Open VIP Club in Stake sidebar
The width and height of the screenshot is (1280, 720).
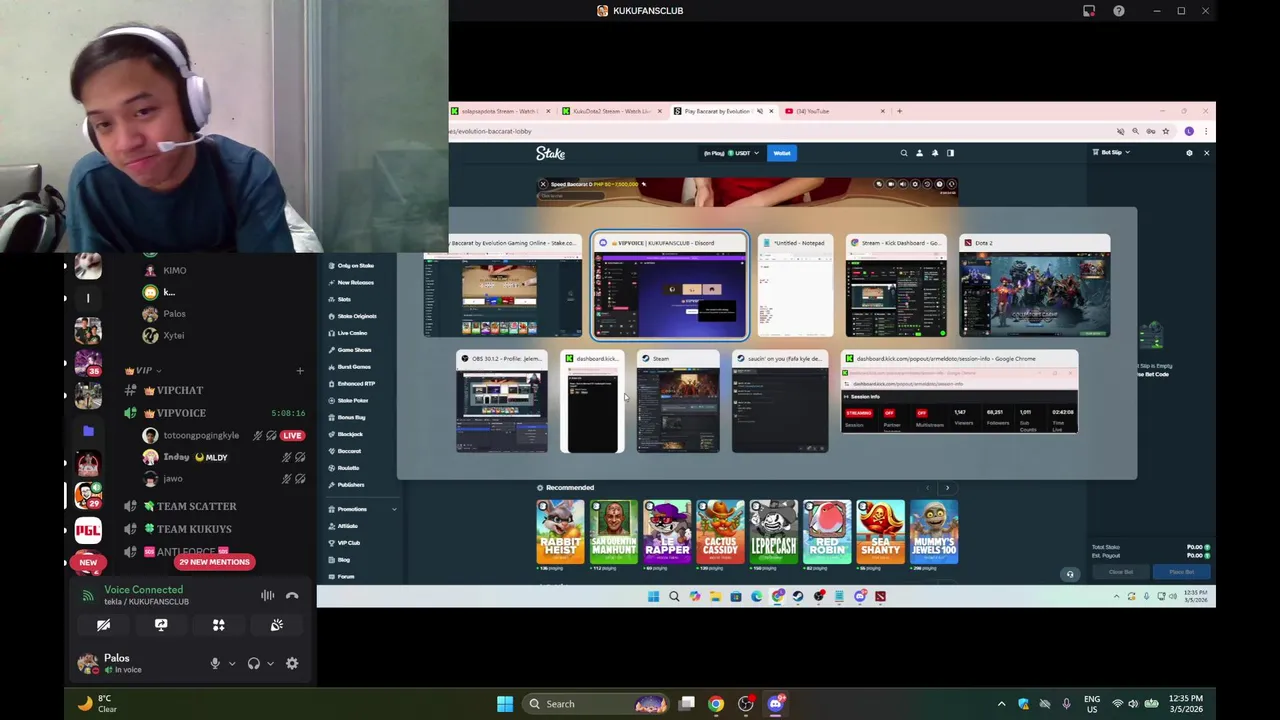click(x=349, y=543)
